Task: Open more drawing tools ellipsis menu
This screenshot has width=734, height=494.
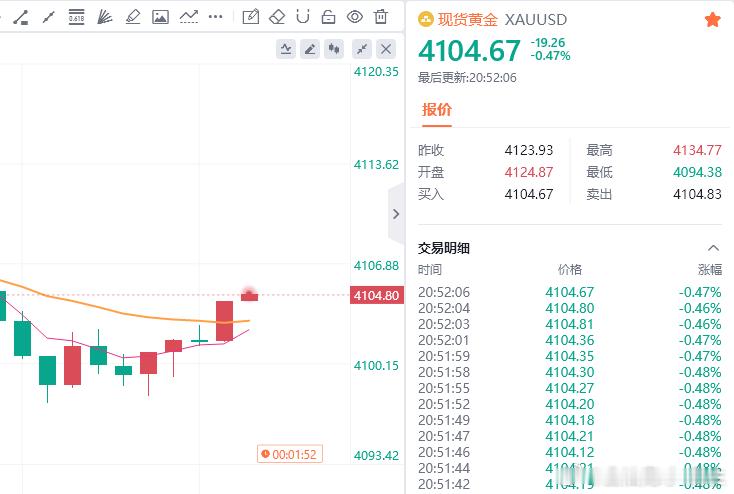Action: (215, 17)
